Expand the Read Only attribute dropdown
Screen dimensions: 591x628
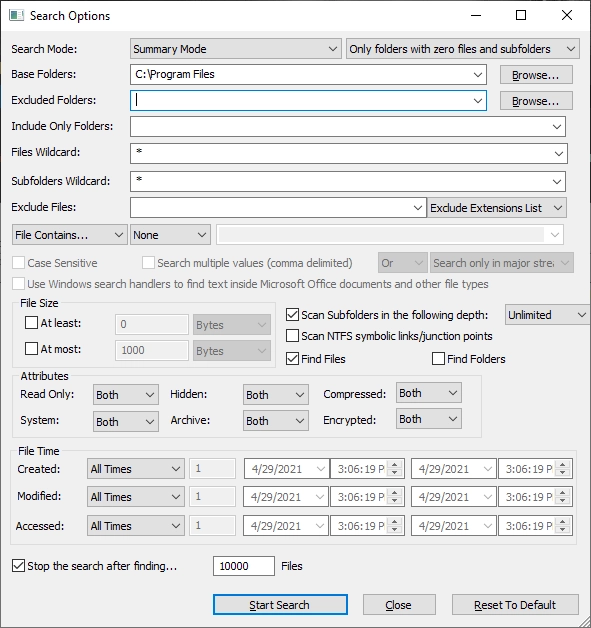pos(126,395)
